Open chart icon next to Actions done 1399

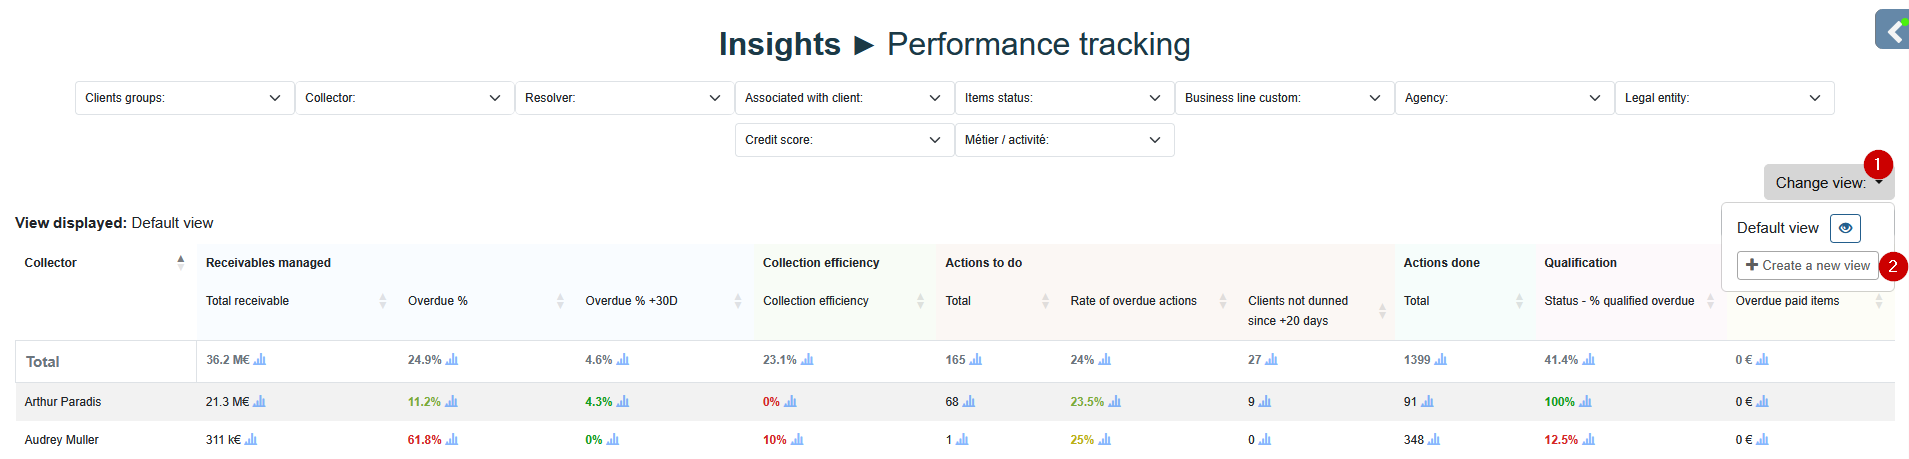click(x=1441, y=360)
